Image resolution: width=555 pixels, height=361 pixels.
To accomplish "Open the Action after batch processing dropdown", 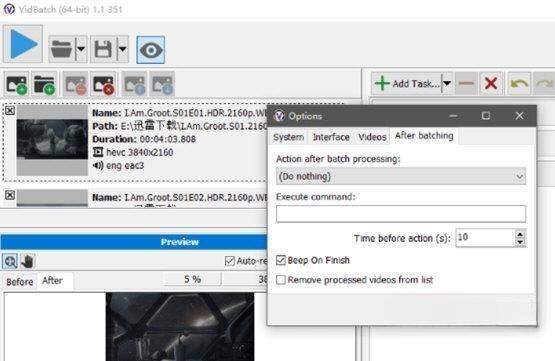I will pos(401,176).
